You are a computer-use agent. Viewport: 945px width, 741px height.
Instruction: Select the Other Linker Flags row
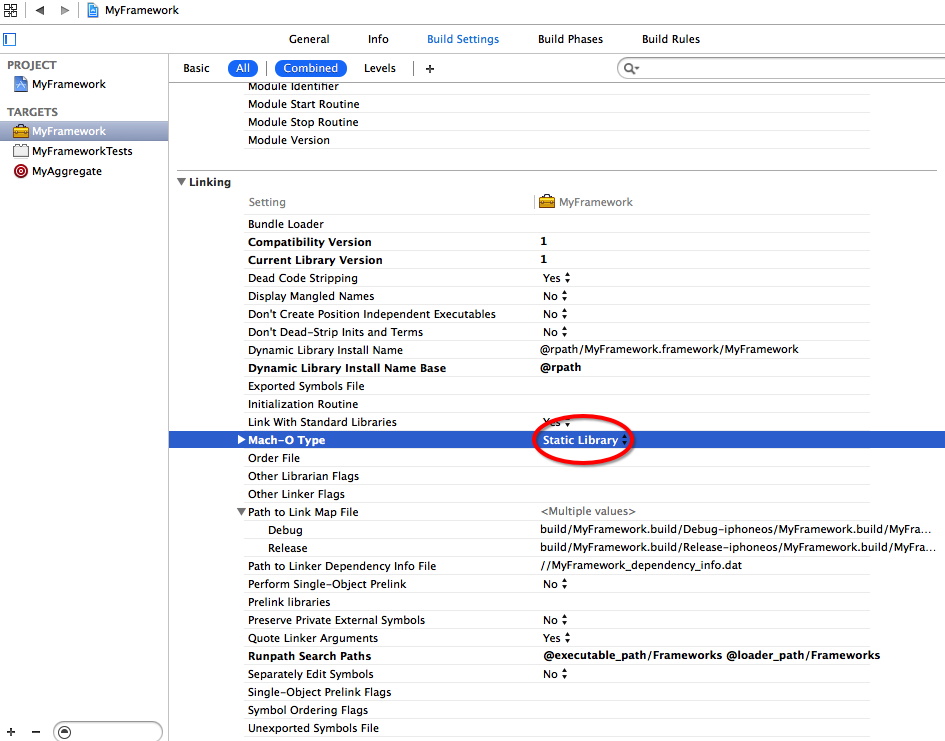coord(558,495)
